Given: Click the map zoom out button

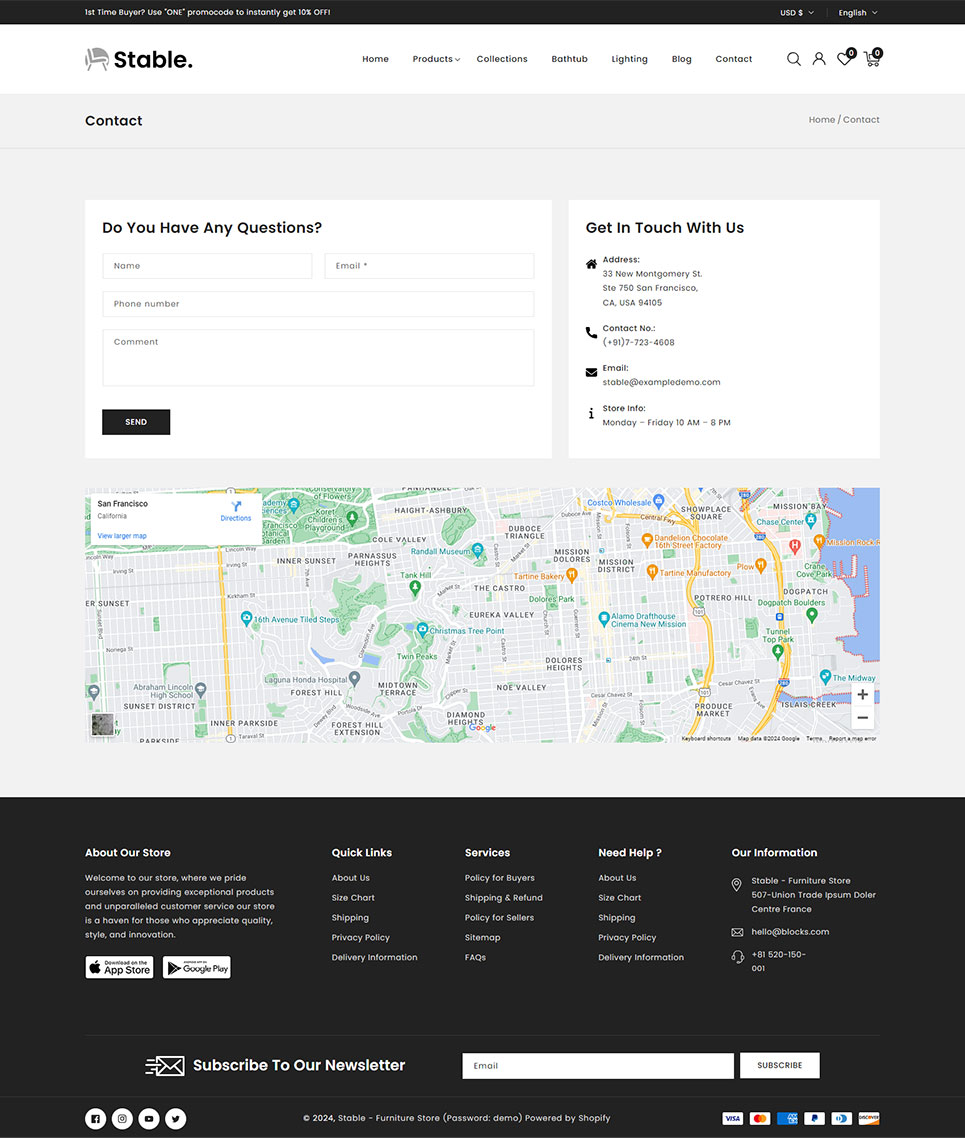Looking at the screenshot, I should pos(862,718).
